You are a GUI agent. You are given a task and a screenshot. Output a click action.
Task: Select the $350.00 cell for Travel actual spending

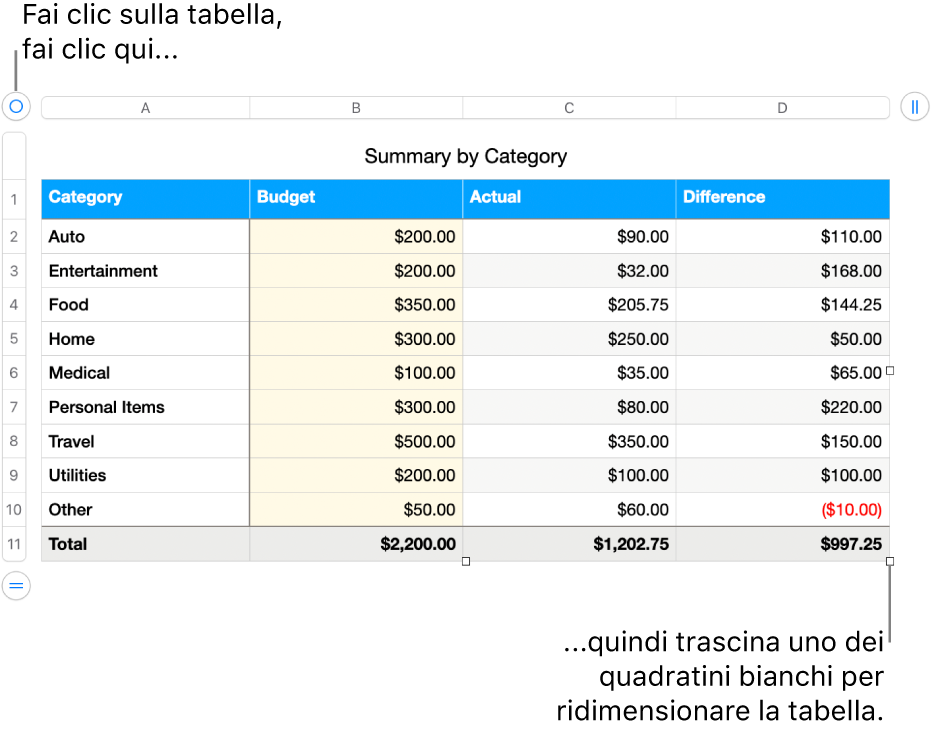568,441
